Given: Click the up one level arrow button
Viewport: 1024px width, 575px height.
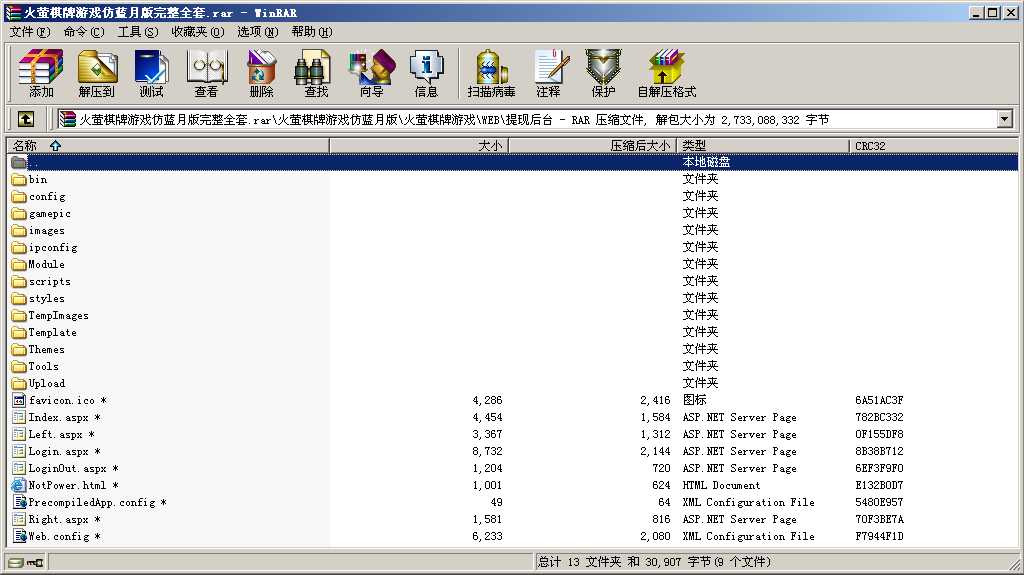Looking at the screenshot, I should coord(26,120).
